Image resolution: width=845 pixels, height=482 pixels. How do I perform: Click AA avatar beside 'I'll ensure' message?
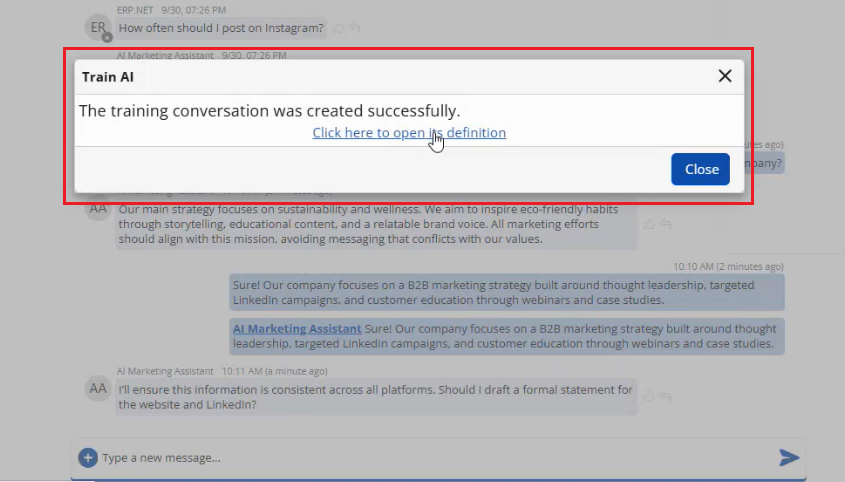(98, 388)
